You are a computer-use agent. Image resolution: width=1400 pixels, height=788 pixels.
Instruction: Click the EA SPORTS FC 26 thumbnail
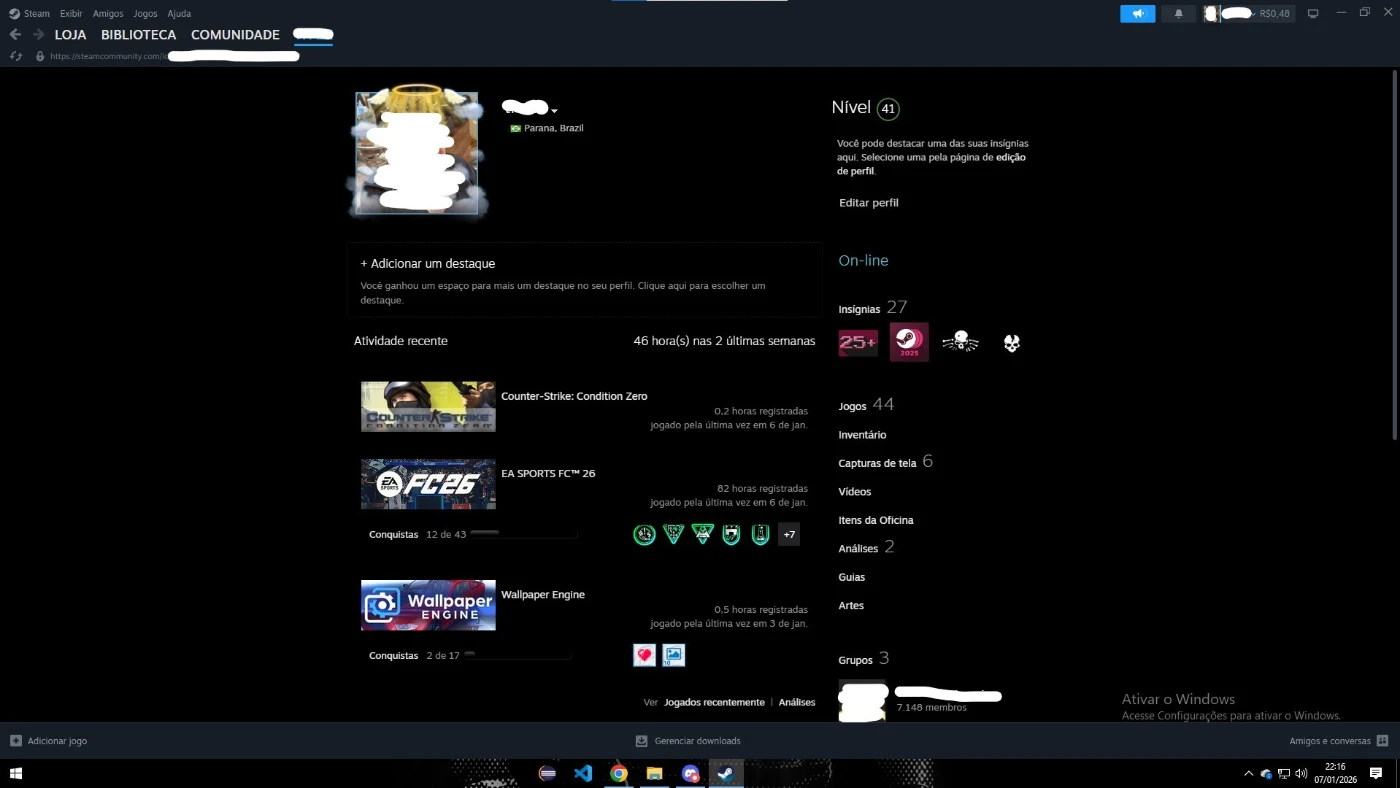[428, 484]
